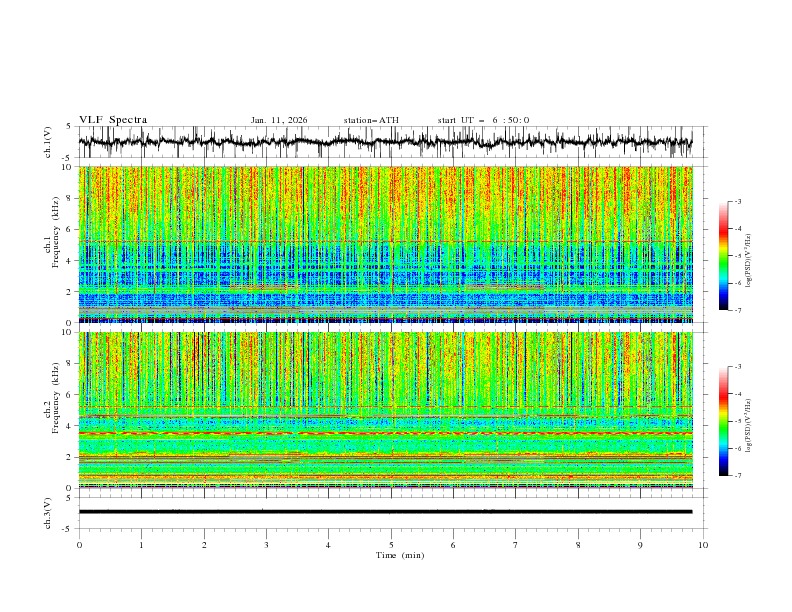Screen dimensions: 792x612
Task: Click the ch.2 spectrogram panel
Action: [x=385, y=410]
